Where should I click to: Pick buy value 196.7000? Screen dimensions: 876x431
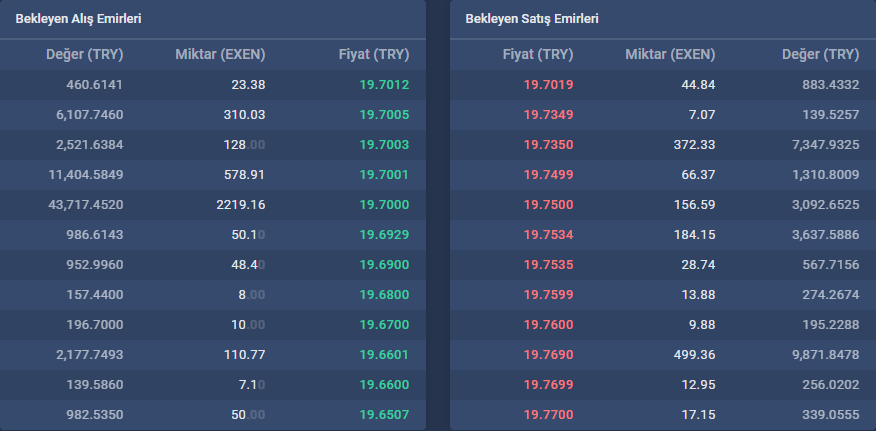[x=94, y=325]
